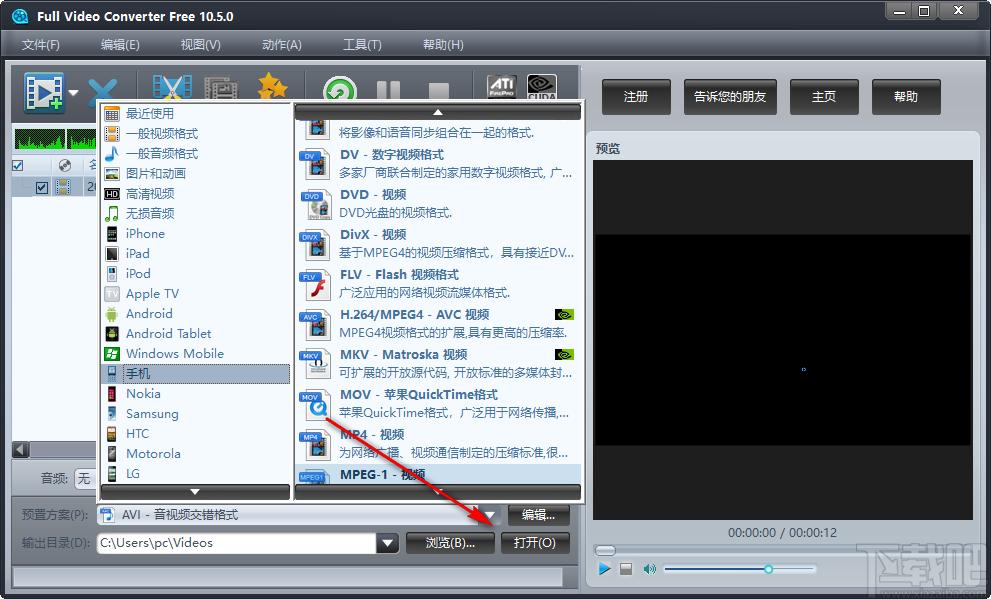Choose DV - 数字视频格式 format

[x=438, y=164]
